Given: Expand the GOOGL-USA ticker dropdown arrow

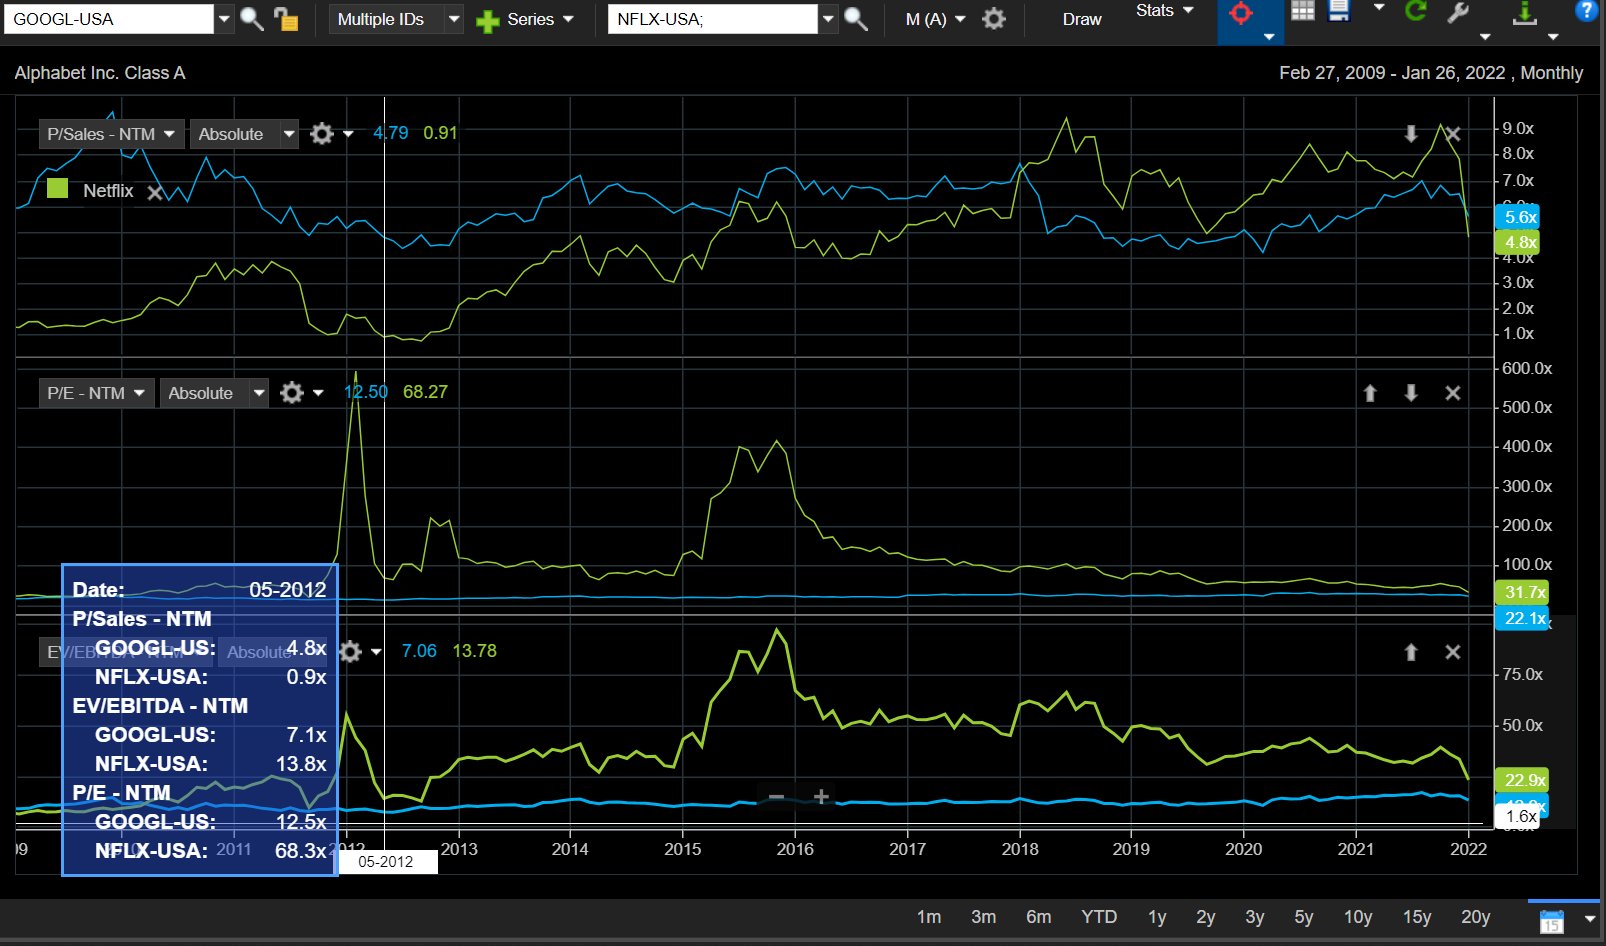Looking at the screenshot, I should tap(224, 19).
